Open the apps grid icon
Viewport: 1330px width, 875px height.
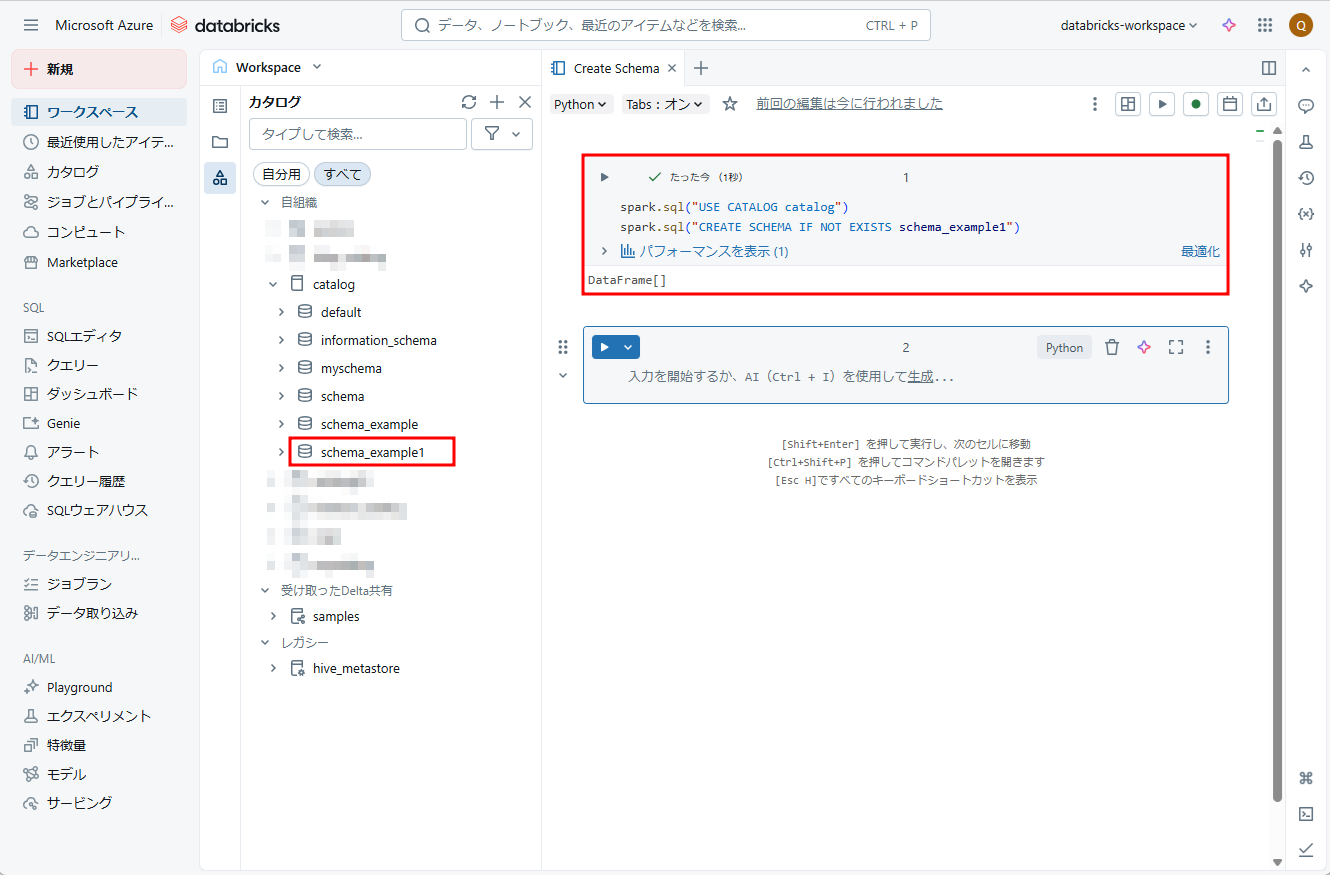tap(1265, 25)
